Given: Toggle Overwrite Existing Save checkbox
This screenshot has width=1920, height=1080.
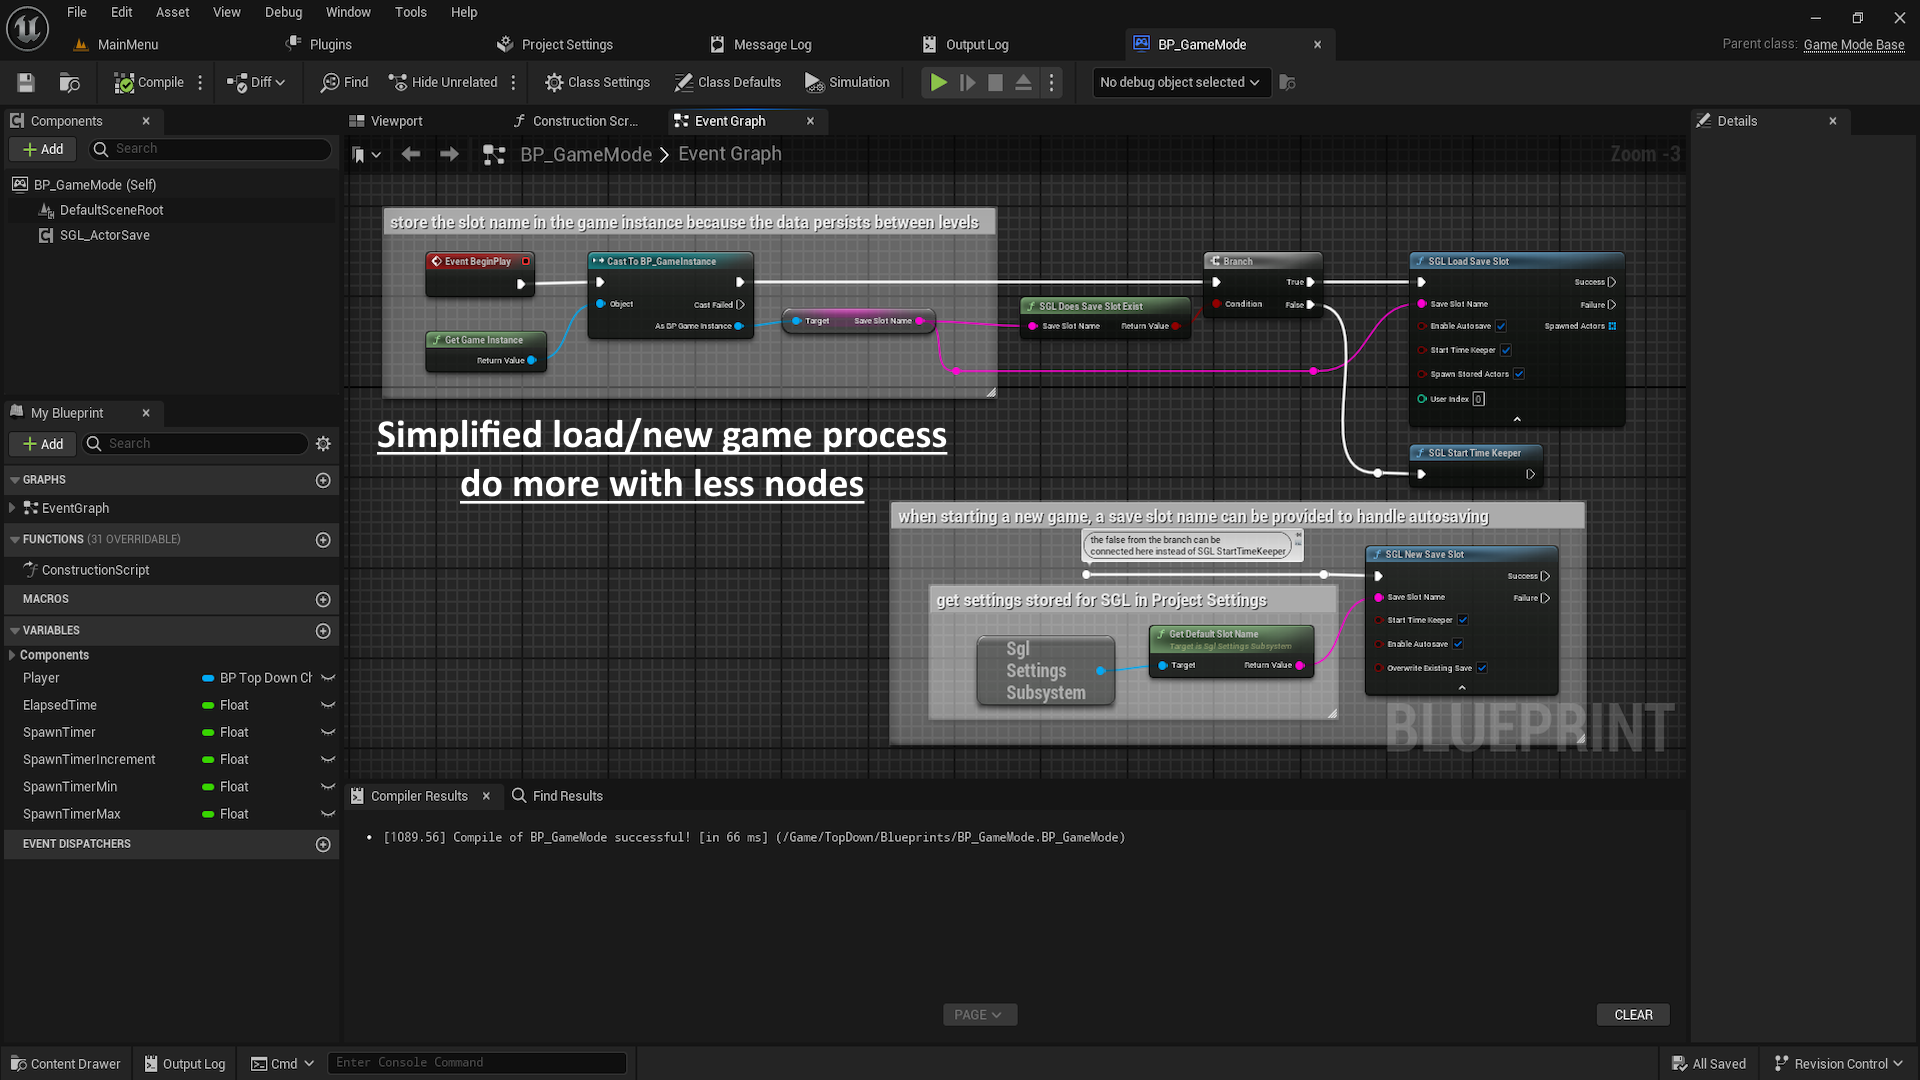Looking at the screenshot, I should (1482, 669).
